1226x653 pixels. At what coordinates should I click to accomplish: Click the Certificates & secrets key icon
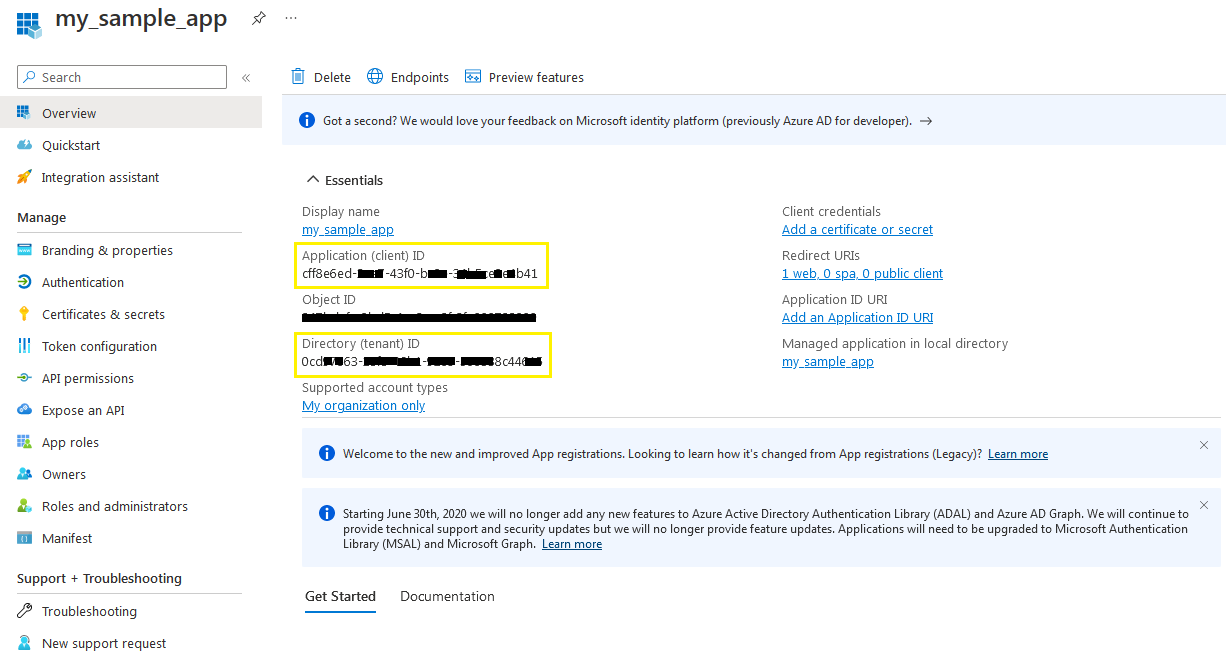pos(24,314)
